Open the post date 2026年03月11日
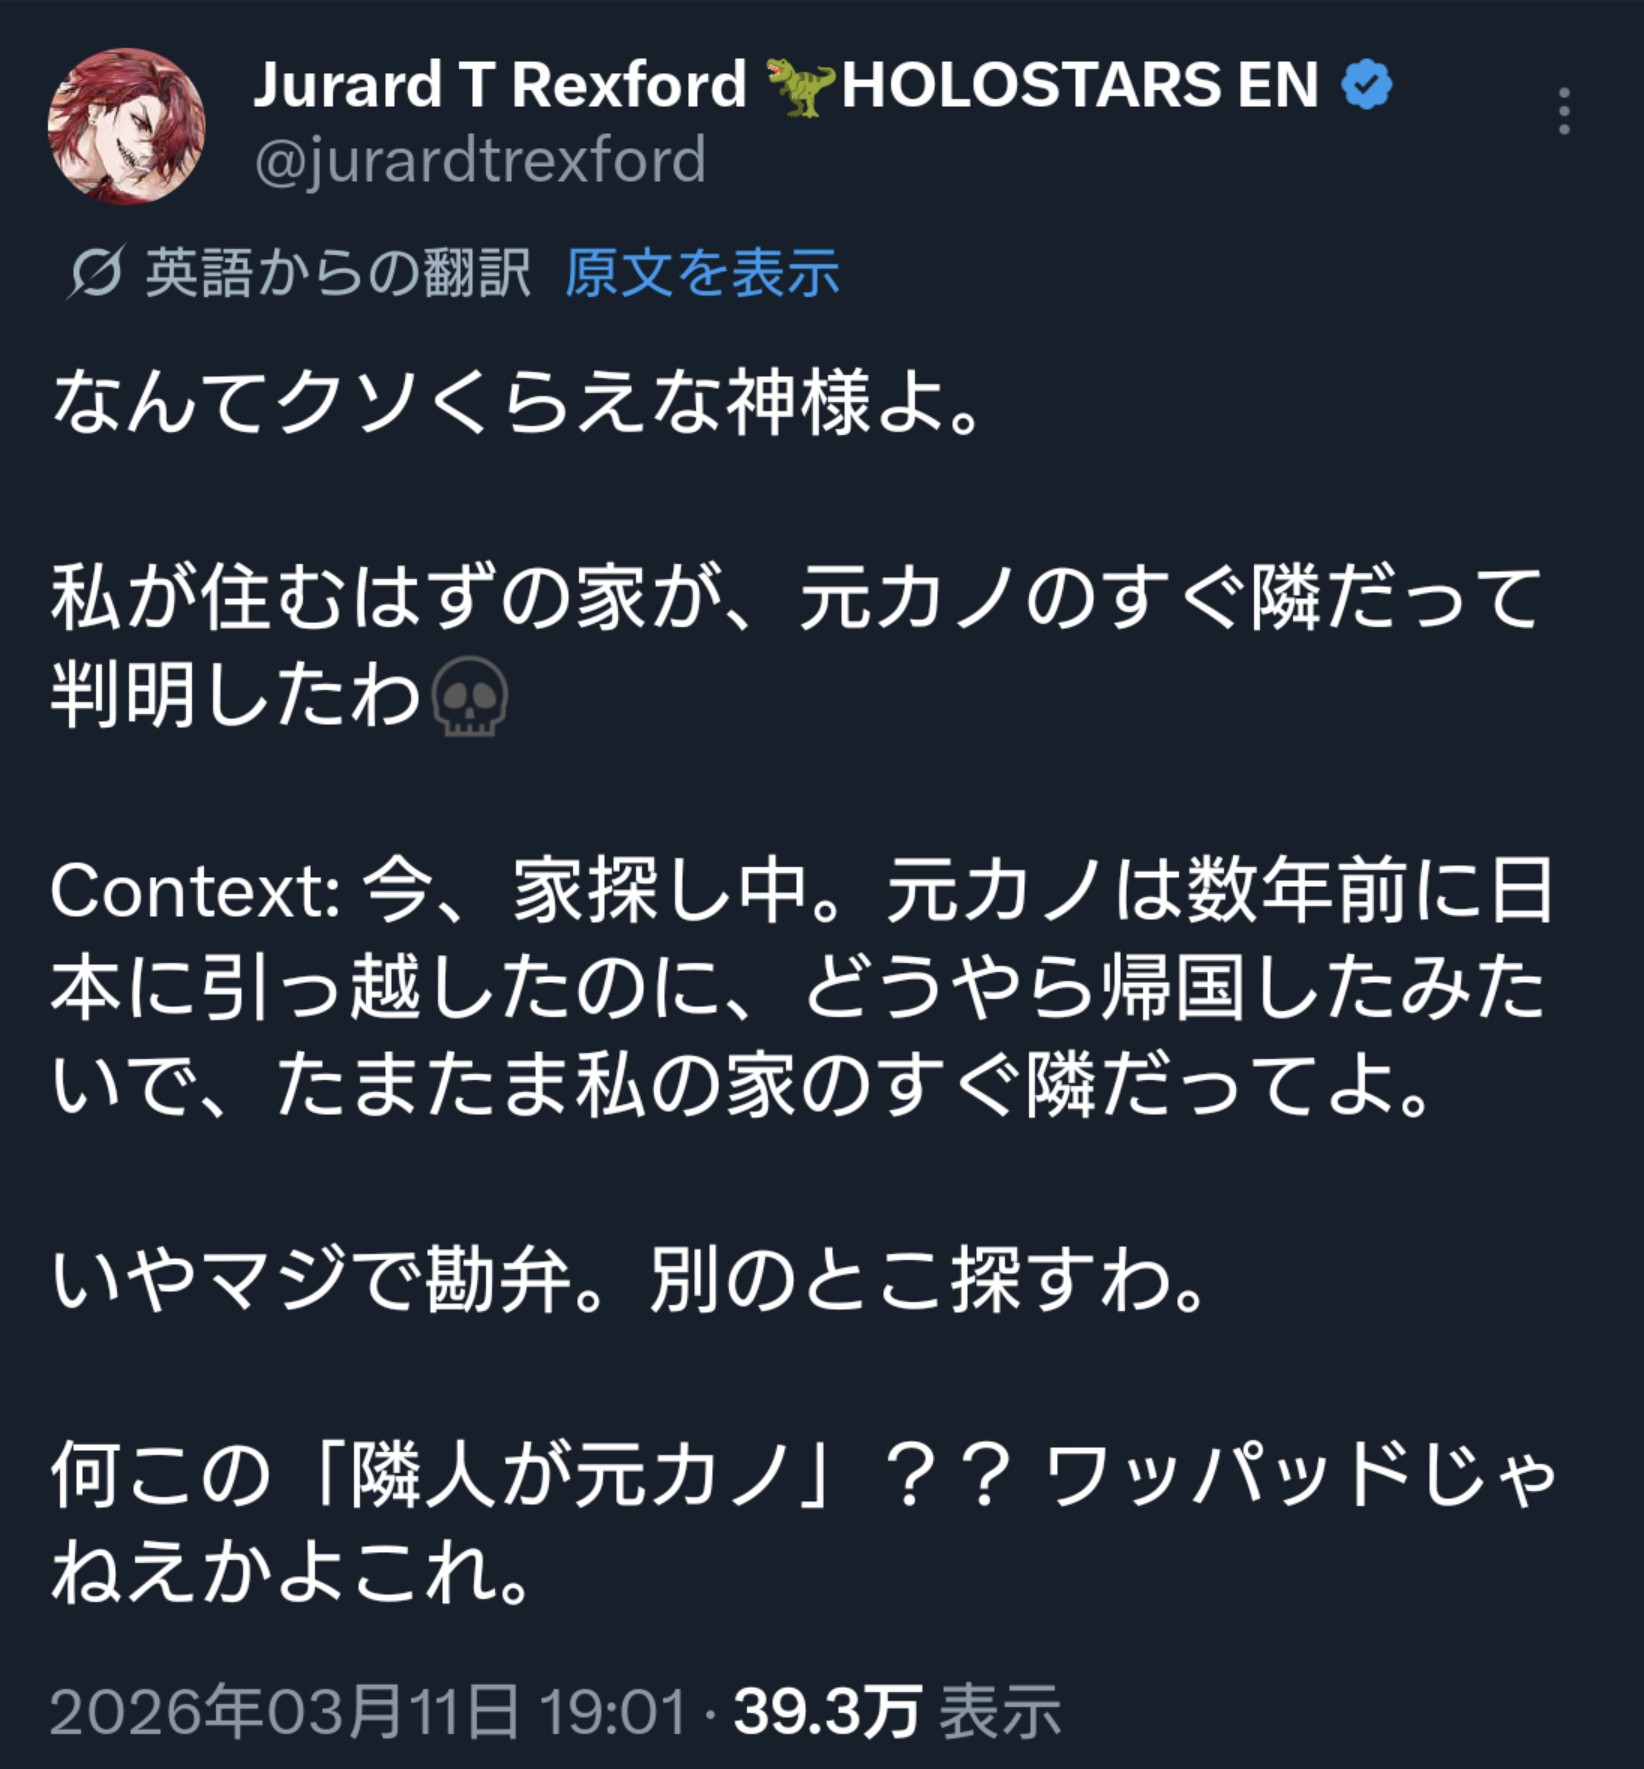This screenshot has height=1769, width=1644. tap(285, 1711)
